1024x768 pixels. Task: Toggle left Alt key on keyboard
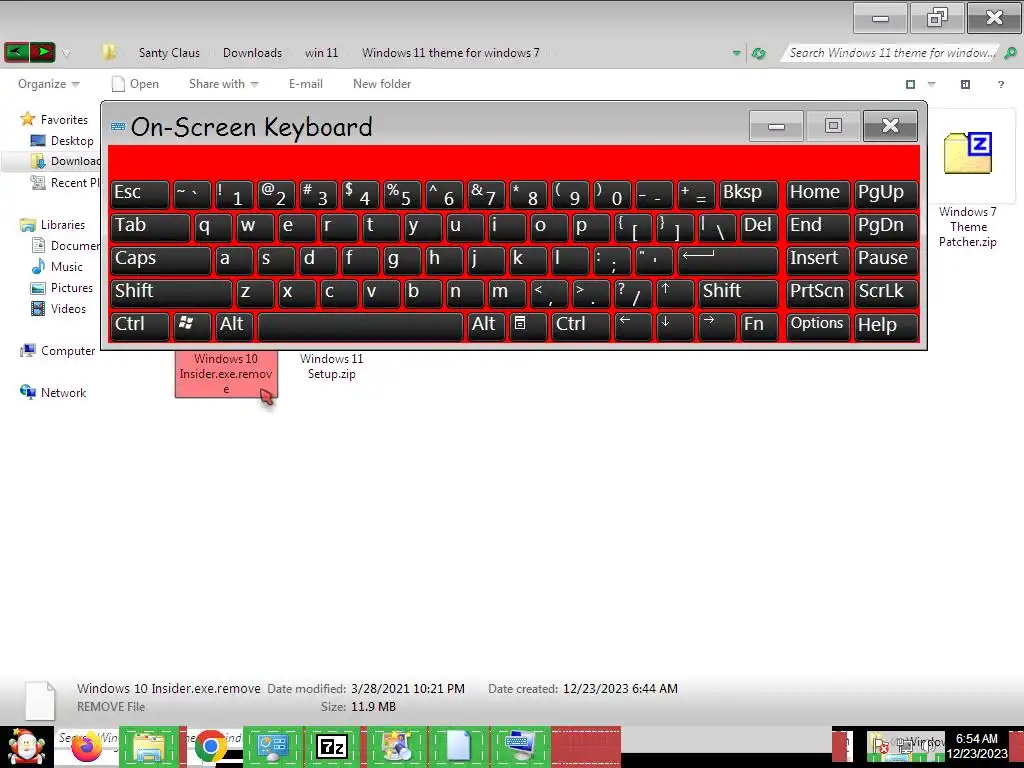pos(234,326)
